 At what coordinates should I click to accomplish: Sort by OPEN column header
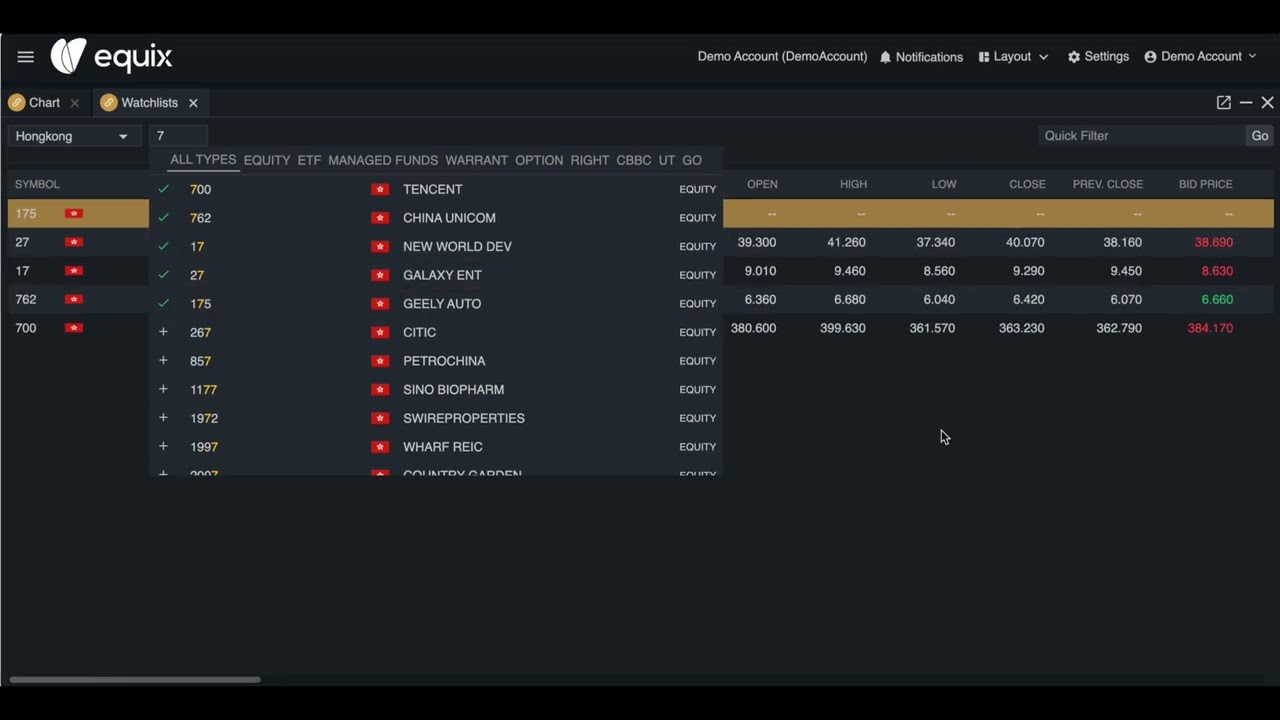coord(762,184)
